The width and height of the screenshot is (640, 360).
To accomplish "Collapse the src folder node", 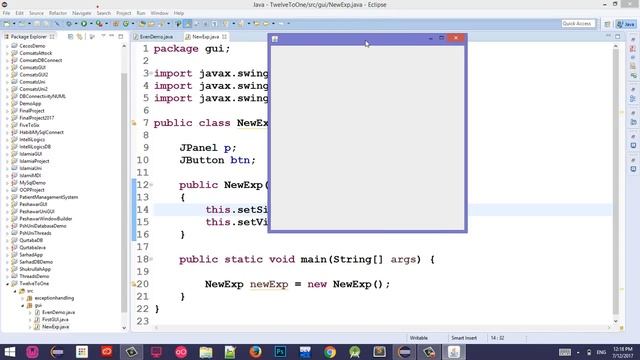I will tap(15, 291).
